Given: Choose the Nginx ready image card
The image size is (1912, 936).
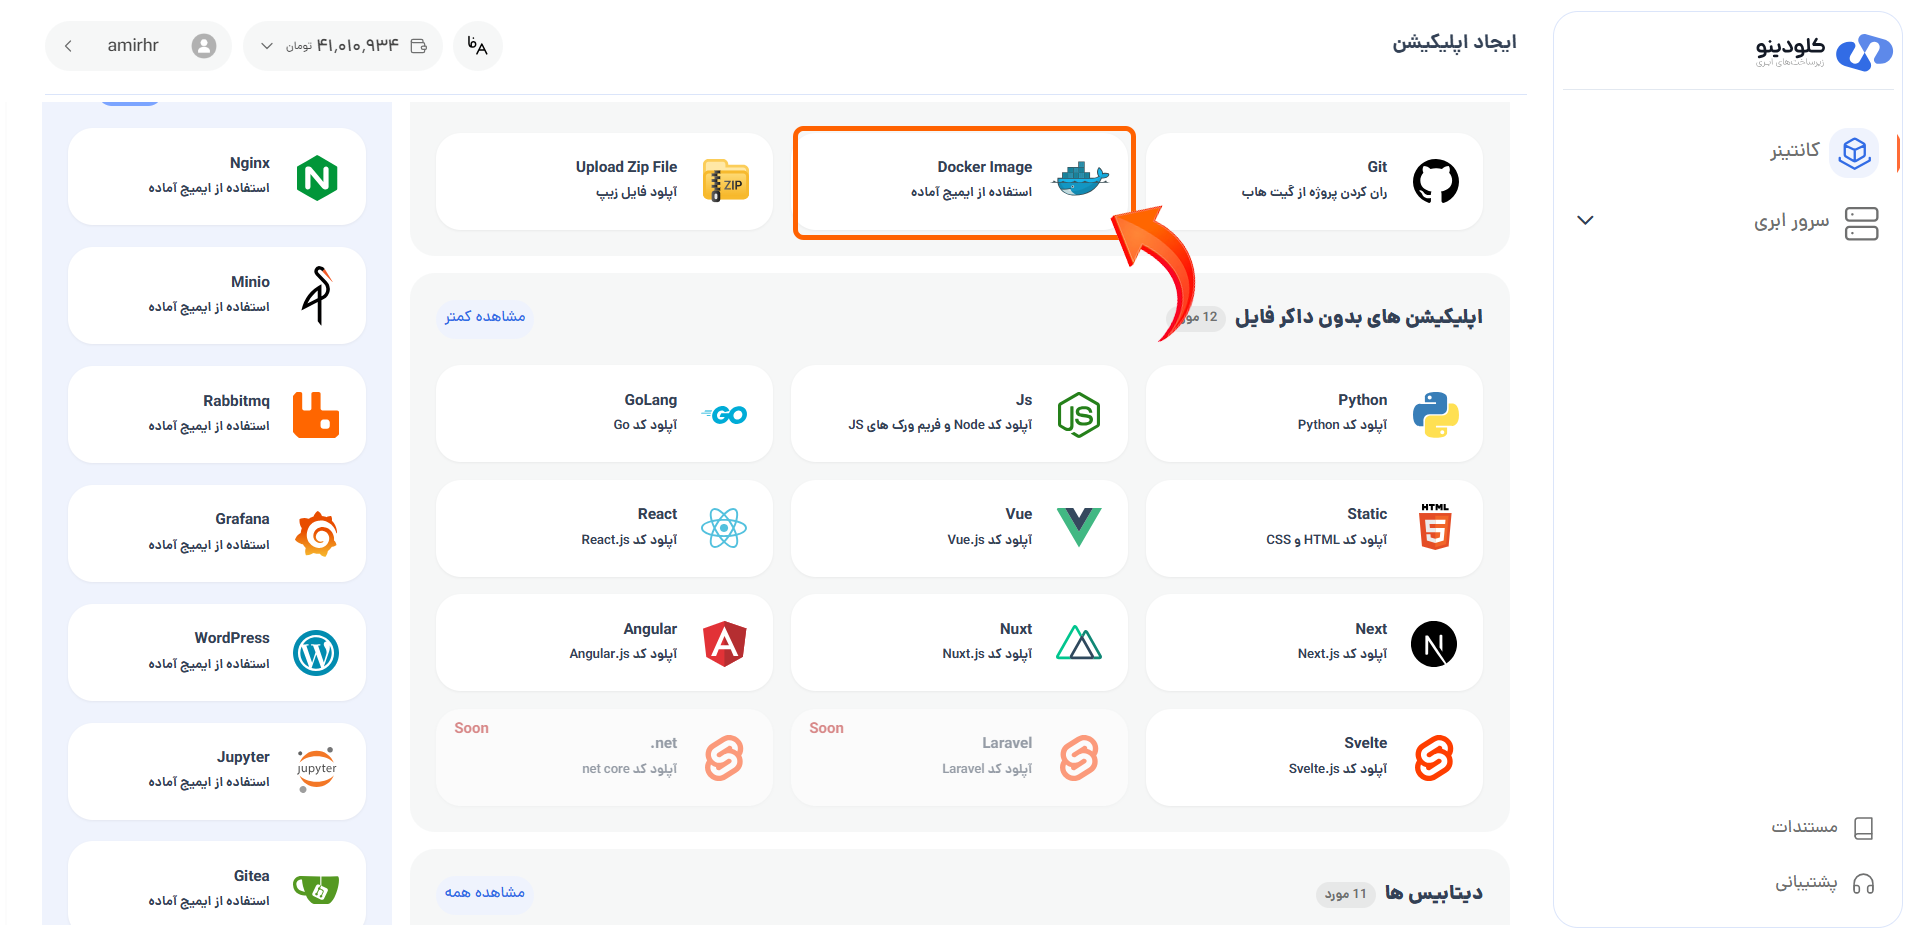Looking at the screenshot, I should click(217, 177).
